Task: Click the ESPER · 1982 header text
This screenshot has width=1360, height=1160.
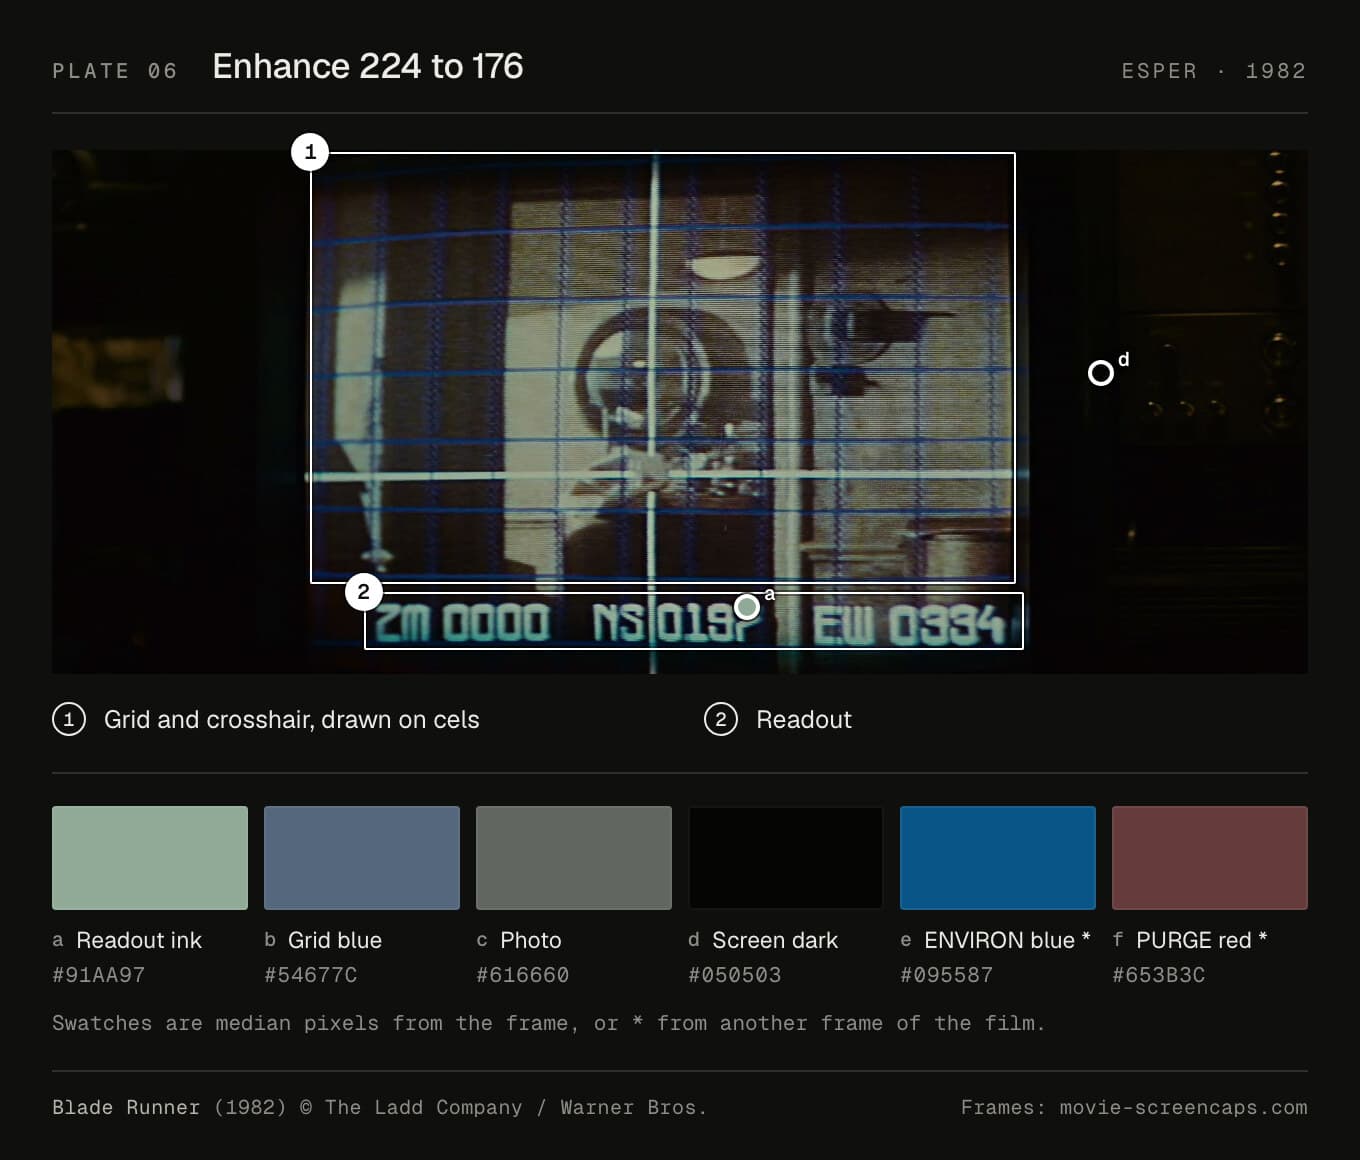Action: tap(1214, 71)
